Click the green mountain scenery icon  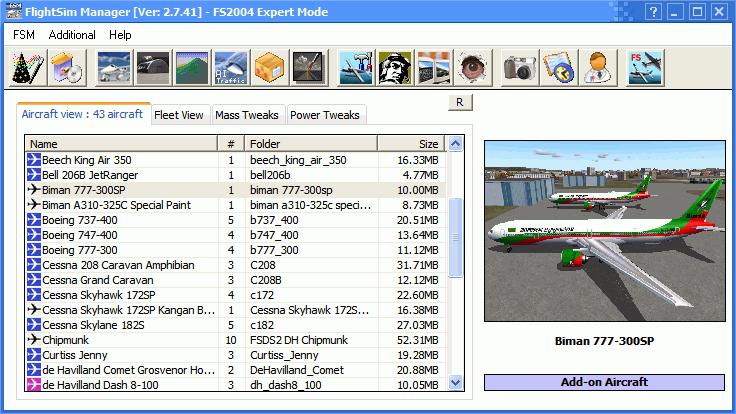(x=192, y=68)
